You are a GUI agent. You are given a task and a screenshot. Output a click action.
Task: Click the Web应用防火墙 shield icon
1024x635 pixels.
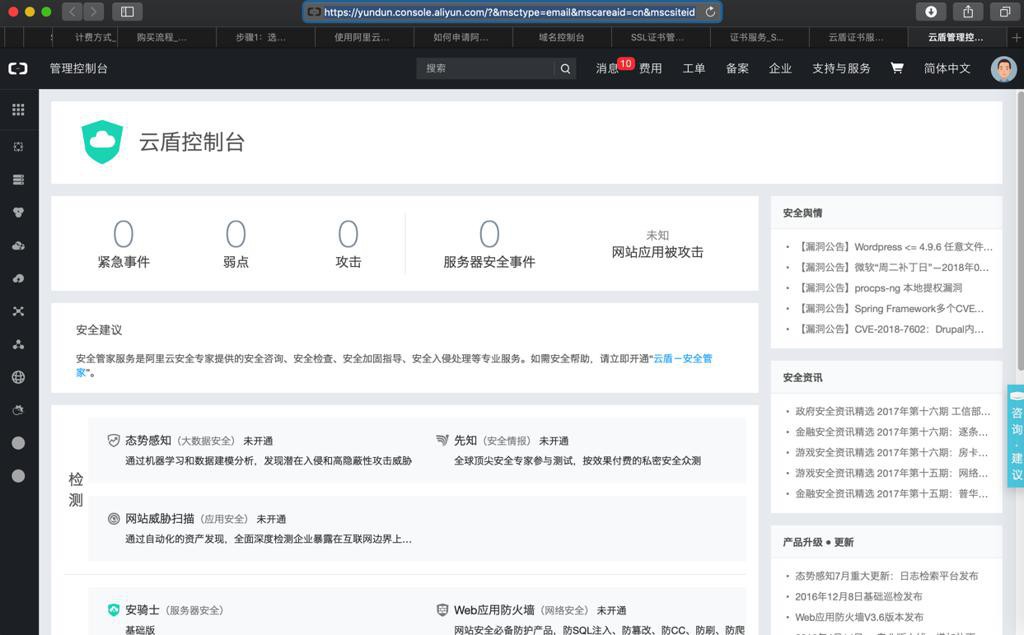click(x=442, y=610)
